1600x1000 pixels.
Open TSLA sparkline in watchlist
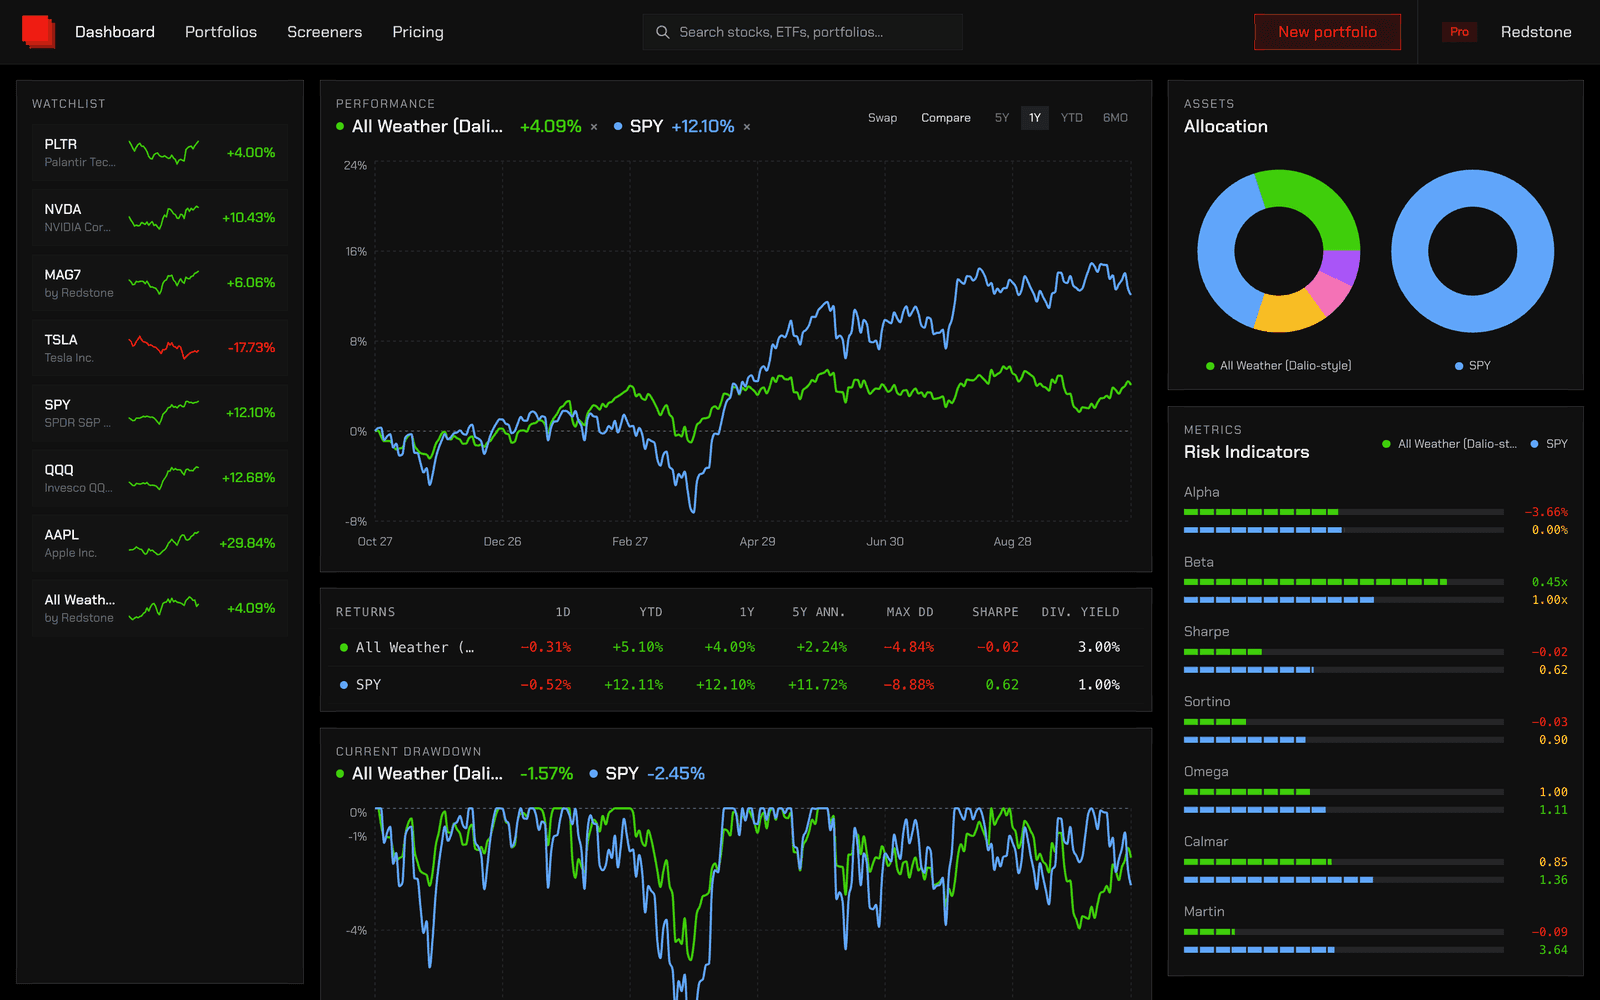[164, 347]
